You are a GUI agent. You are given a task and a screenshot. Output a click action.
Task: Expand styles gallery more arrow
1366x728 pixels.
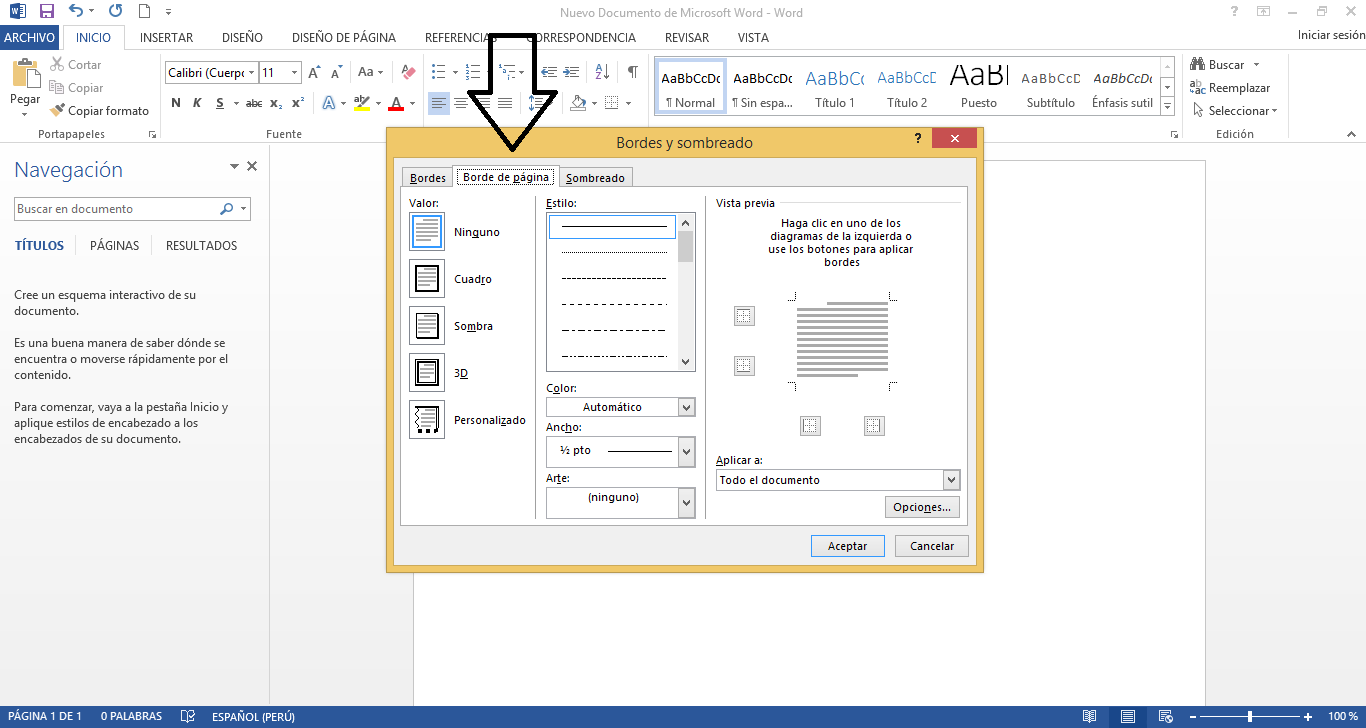pos(1167,105)
